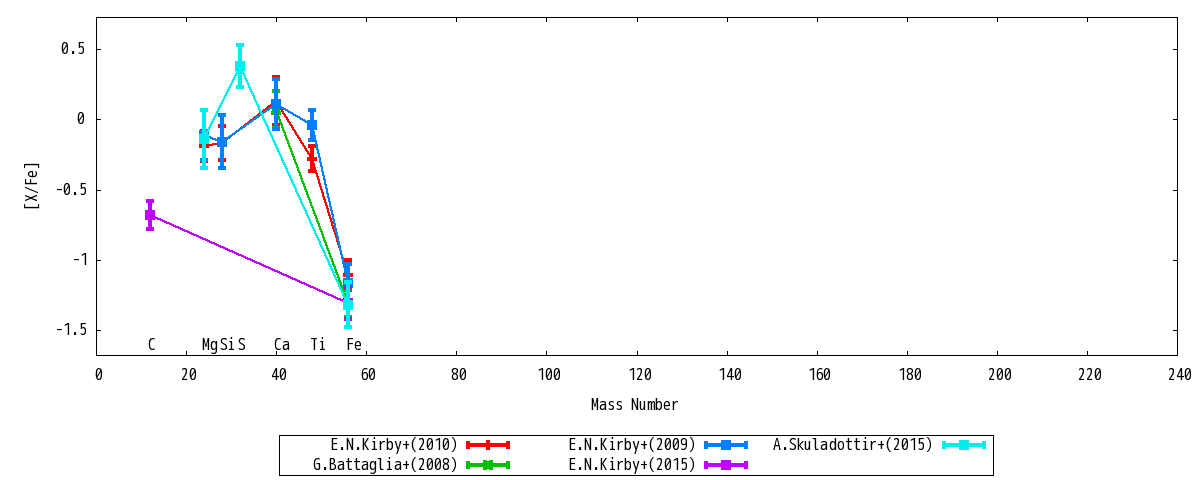The height and width of the screenshot is (480, 1200).
Task: Click the 120 tick on x-axis
Action: pos(638,375)
